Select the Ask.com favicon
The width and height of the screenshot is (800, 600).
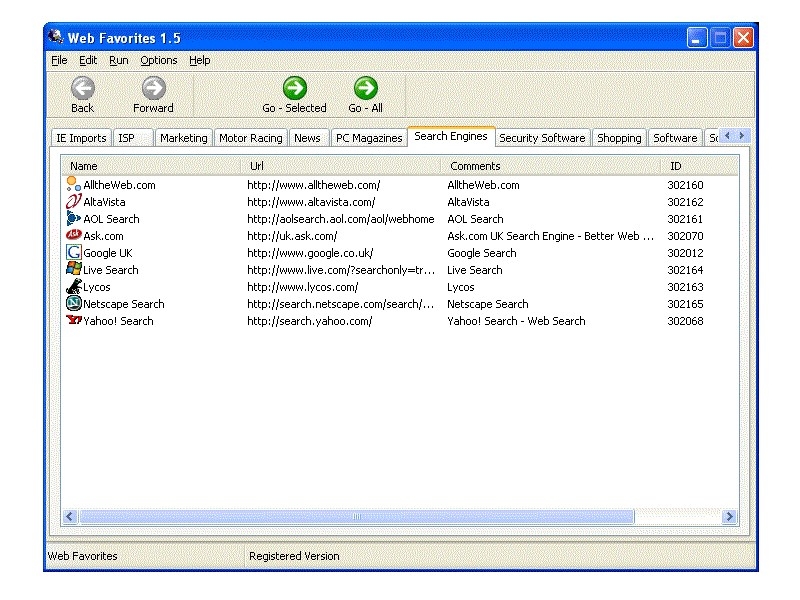(x=73, y=235)
